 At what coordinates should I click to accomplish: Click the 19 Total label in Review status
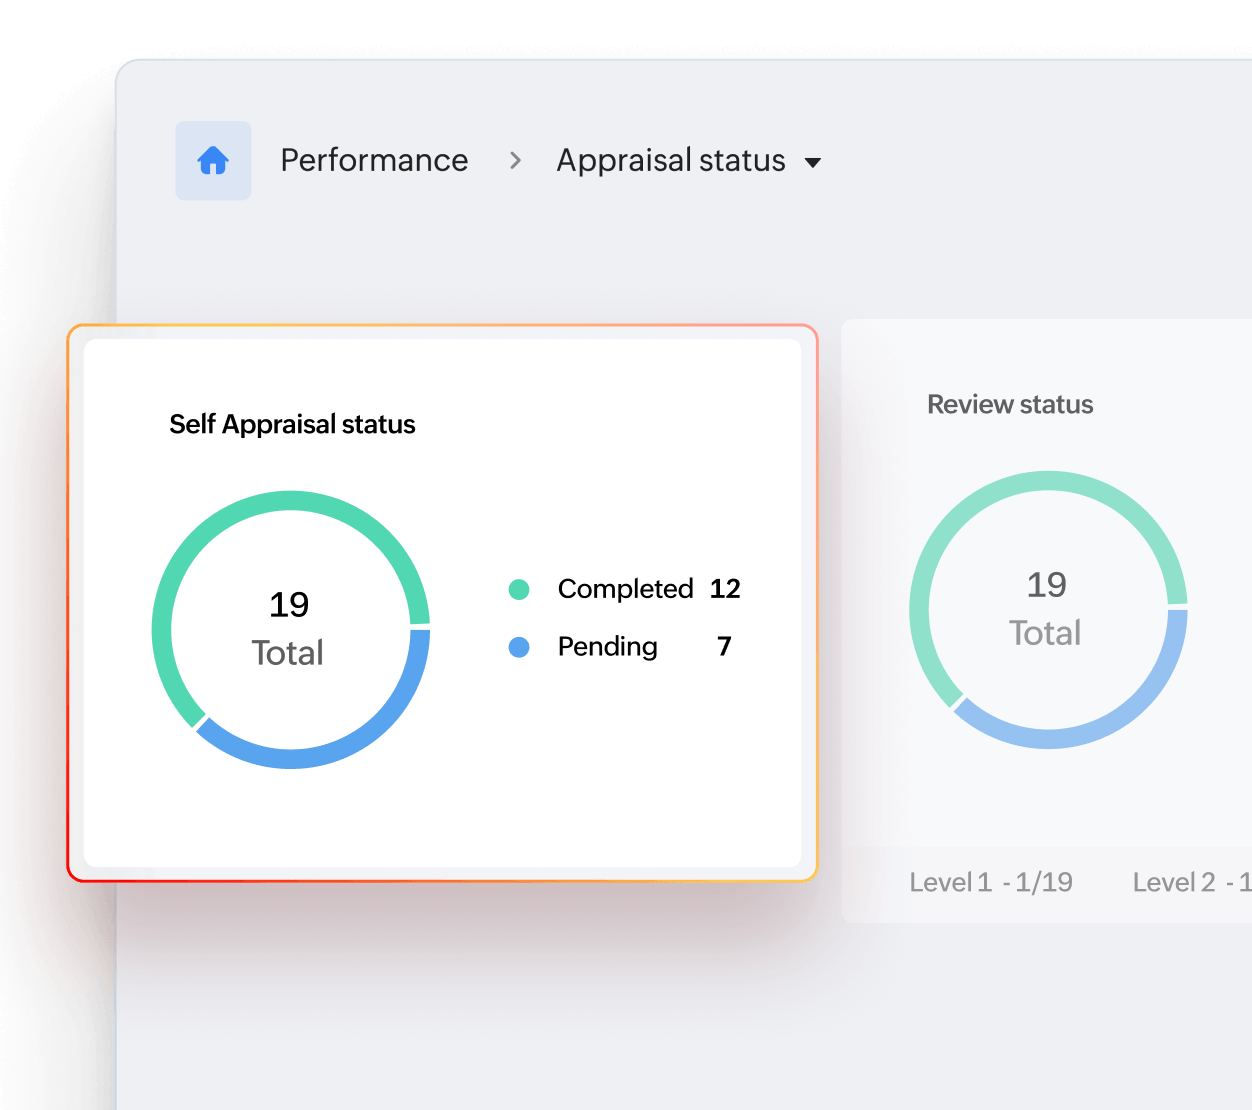[1046, 607]
